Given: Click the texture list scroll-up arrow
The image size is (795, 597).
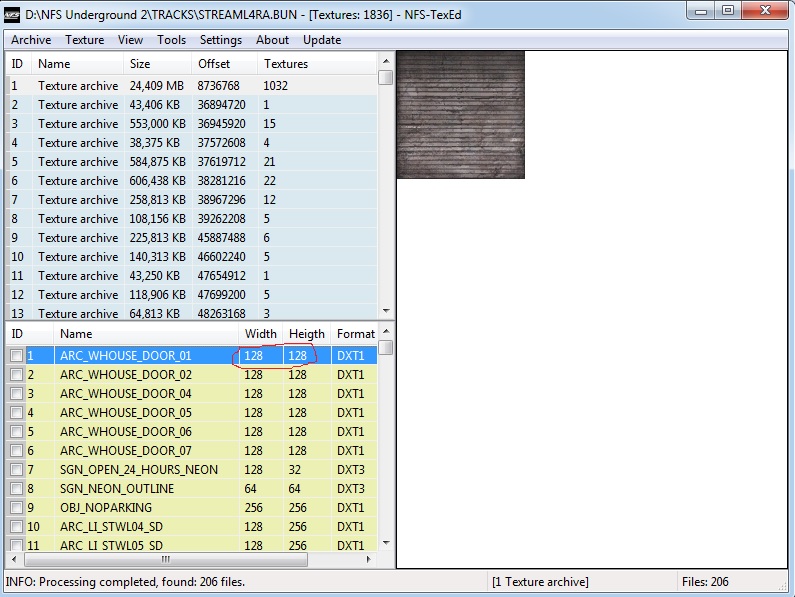Looking at the screenshot, I should point(386,331).
